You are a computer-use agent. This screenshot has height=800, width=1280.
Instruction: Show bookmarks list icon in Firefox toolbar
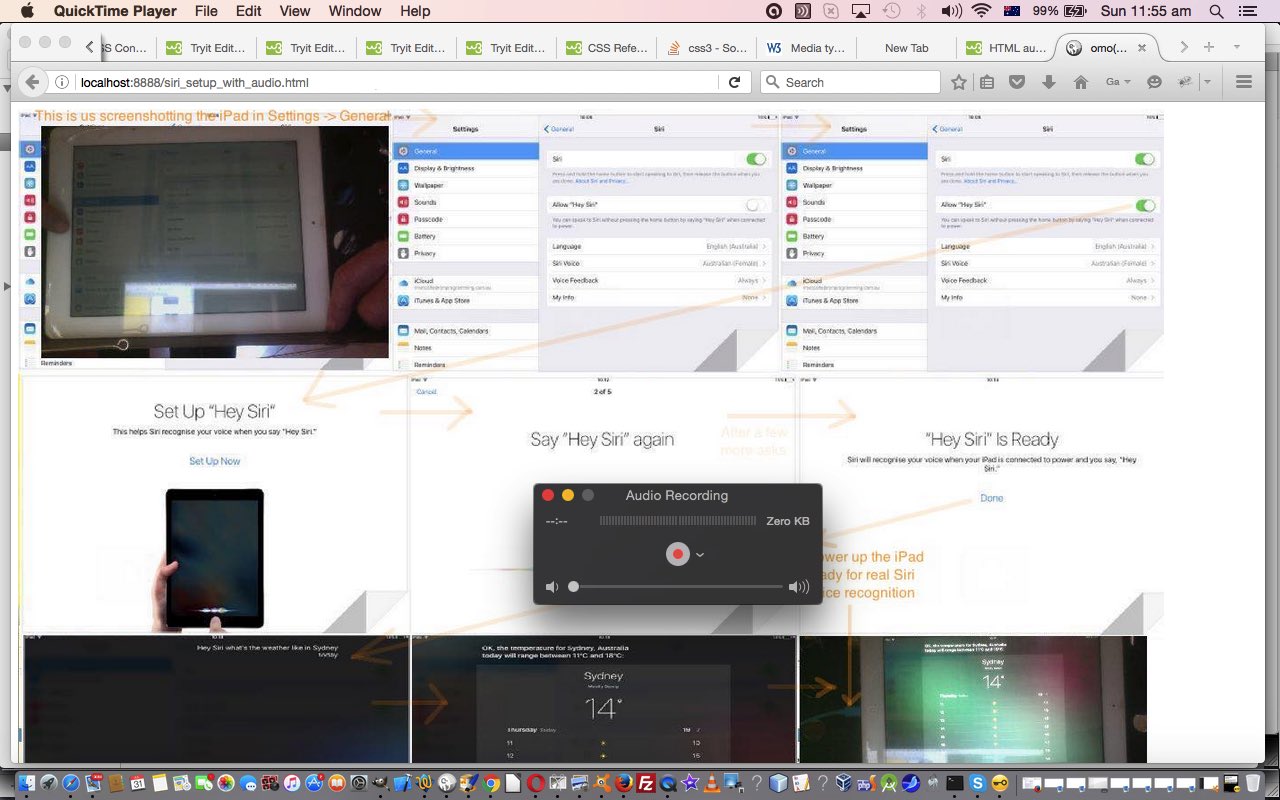coord(987,82)
